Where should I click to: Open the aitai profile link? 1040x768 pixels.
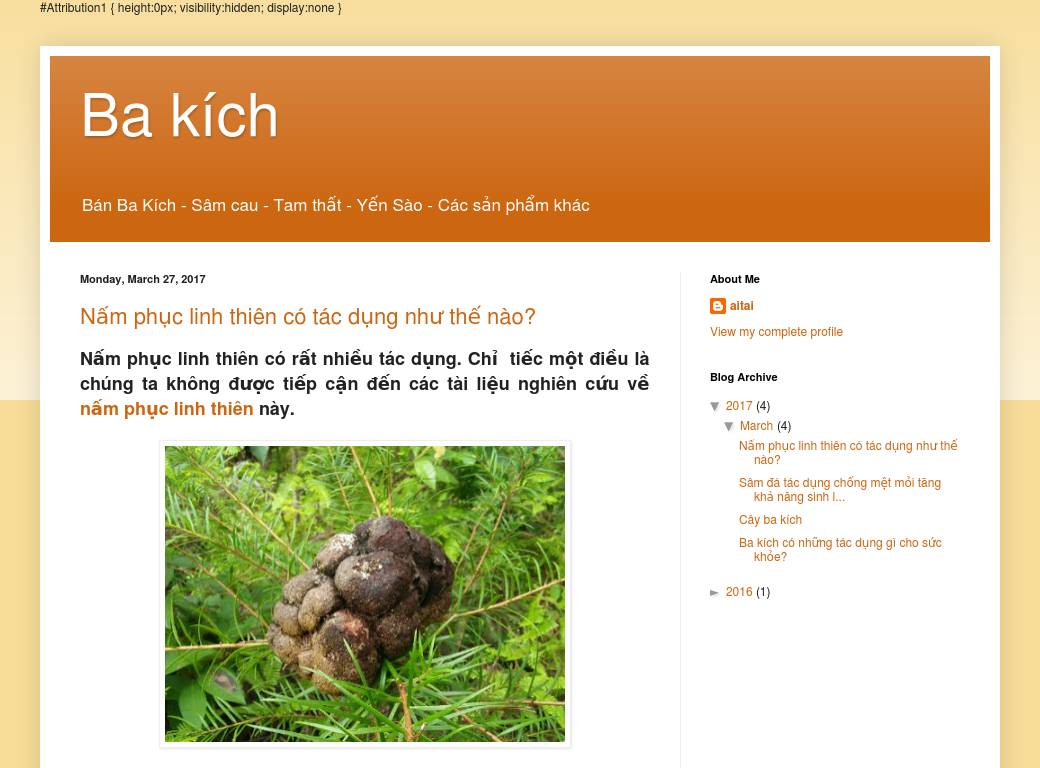click(741, 306)
